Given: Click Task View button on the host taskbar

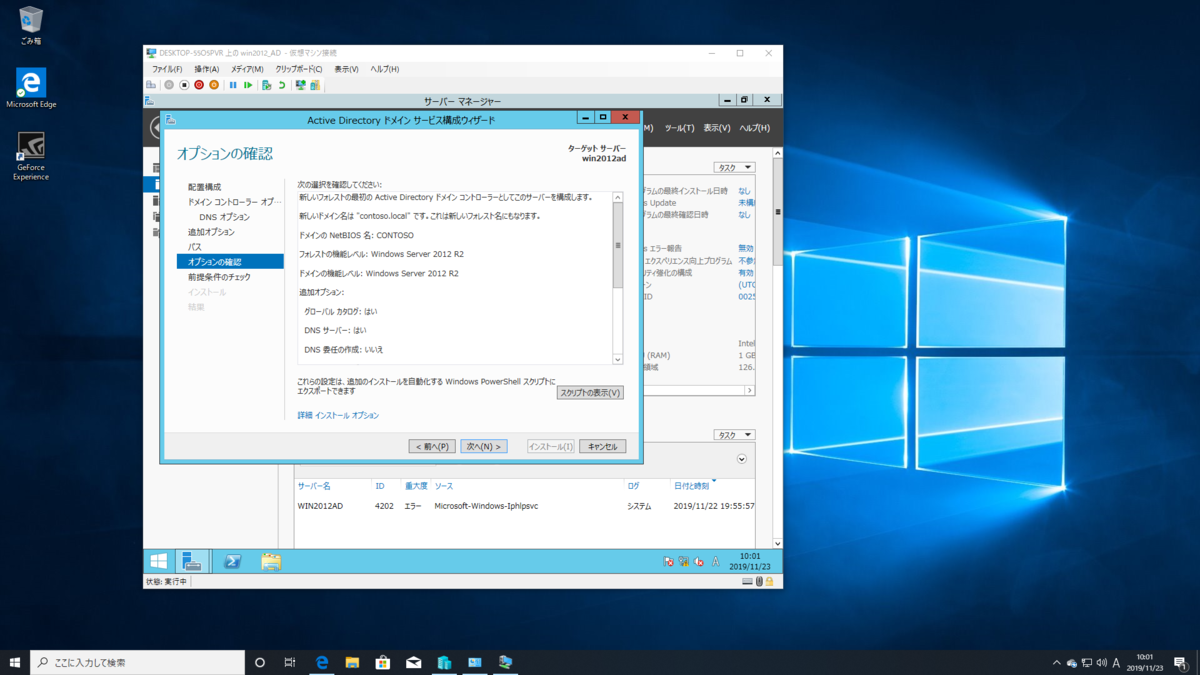Looking at the screenshot, I should 290,662.
